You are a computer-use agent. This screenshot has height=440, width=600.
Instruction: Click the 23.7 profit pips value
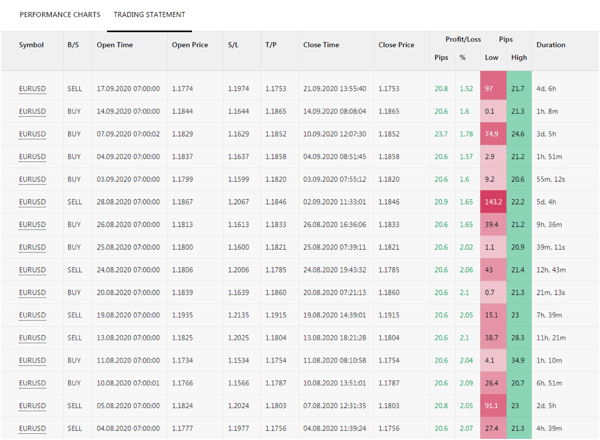[441, 134]
